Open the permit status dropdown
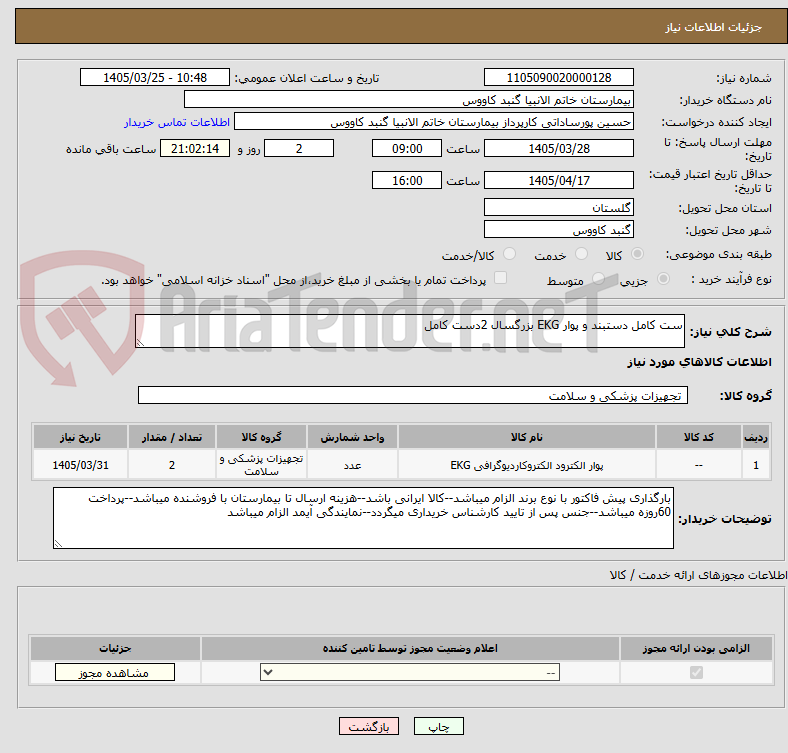The image size is (788, 753). pos(410,672)
